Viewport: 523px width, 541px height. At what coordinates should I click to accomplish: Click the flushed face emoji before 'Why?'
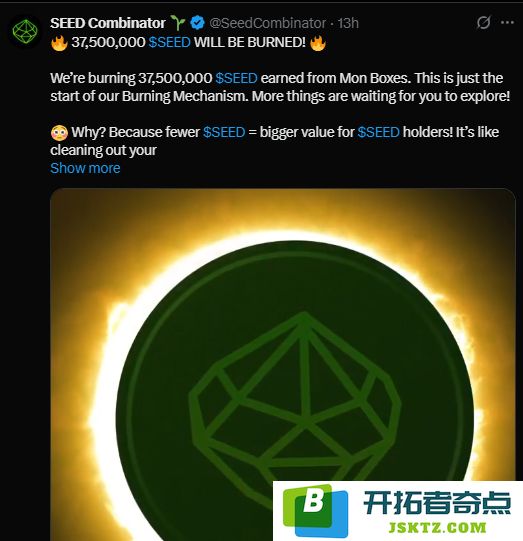(59, 132)
